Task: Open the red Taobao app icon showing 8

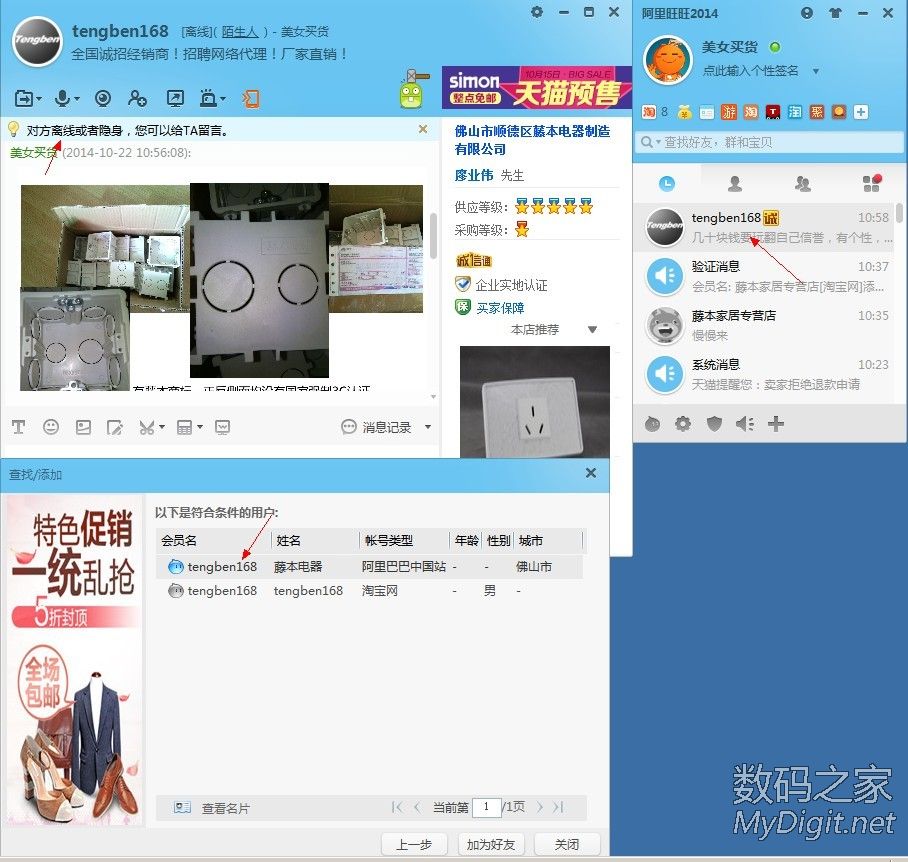Action: pos(649,112)
